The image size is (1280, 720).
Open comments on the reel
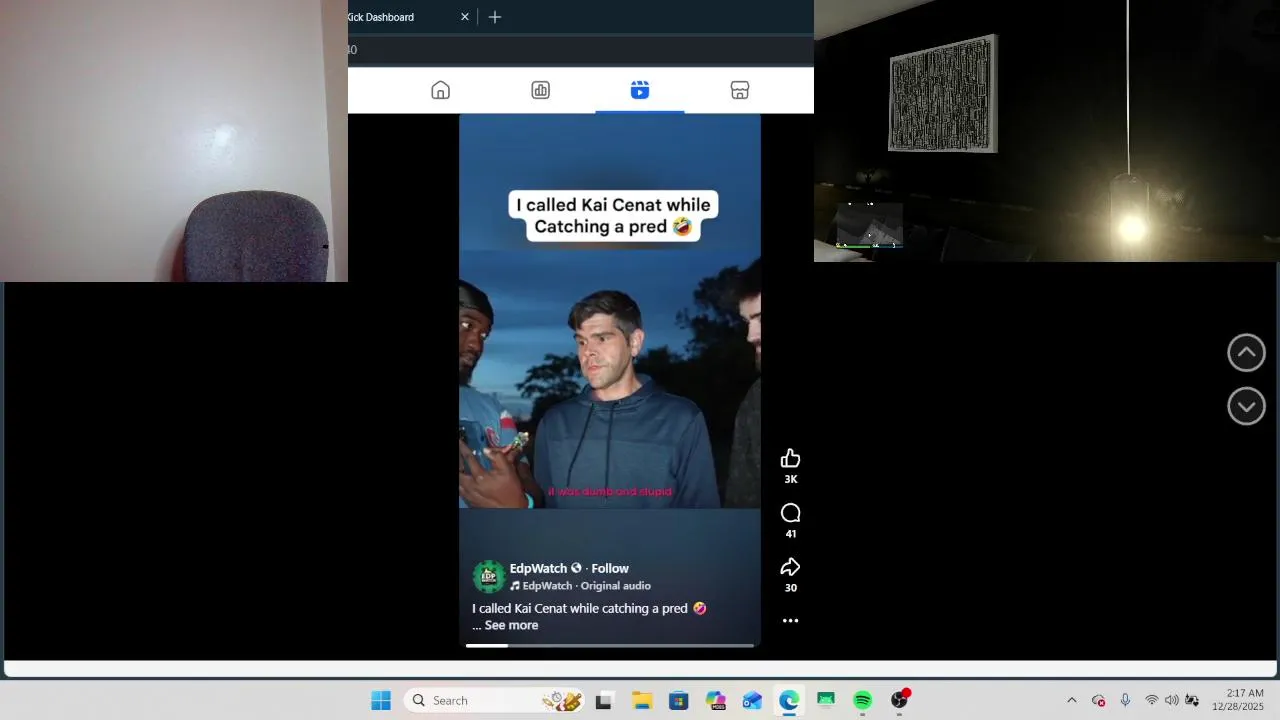(790, 513)
